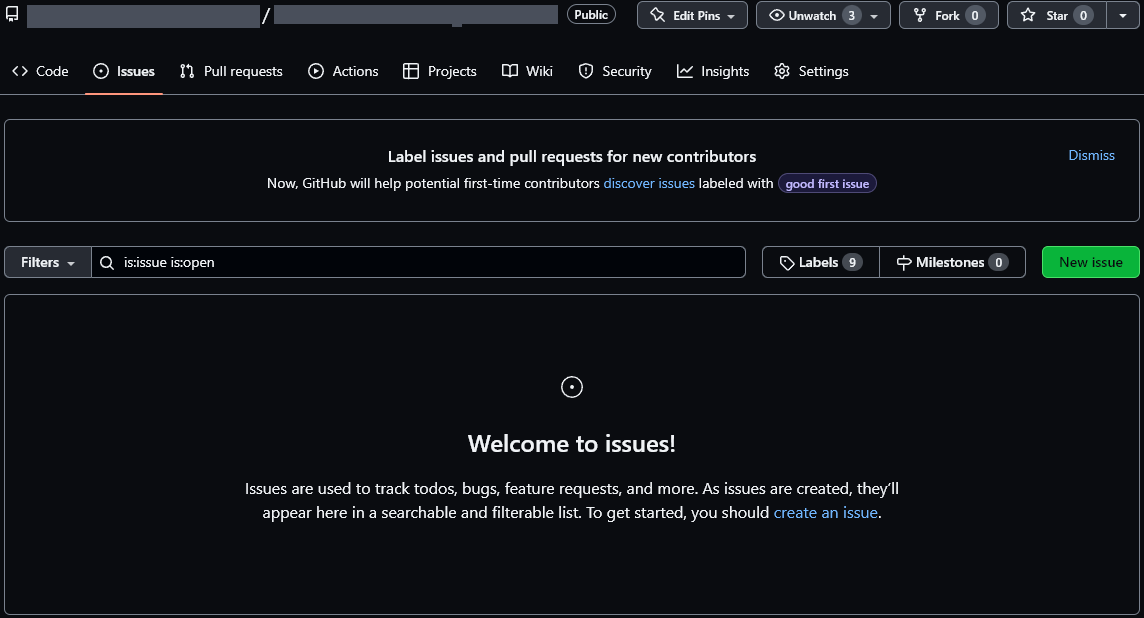Expand the Unwatch dropdown arrow

[874, 16]
